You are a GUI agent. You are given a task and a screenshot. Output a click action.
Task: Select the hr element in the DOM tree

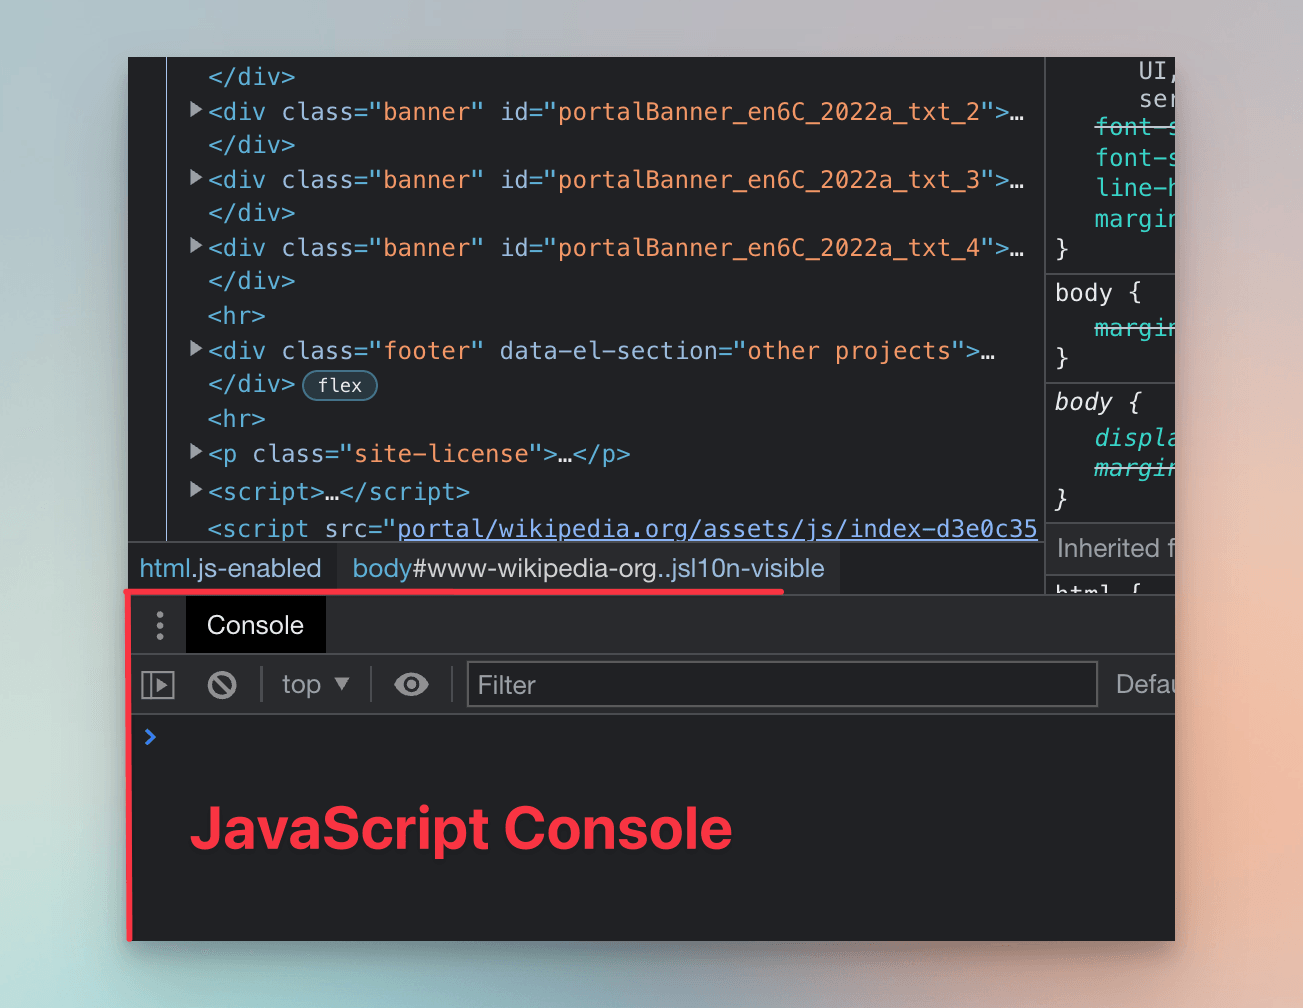coord(236,315)
